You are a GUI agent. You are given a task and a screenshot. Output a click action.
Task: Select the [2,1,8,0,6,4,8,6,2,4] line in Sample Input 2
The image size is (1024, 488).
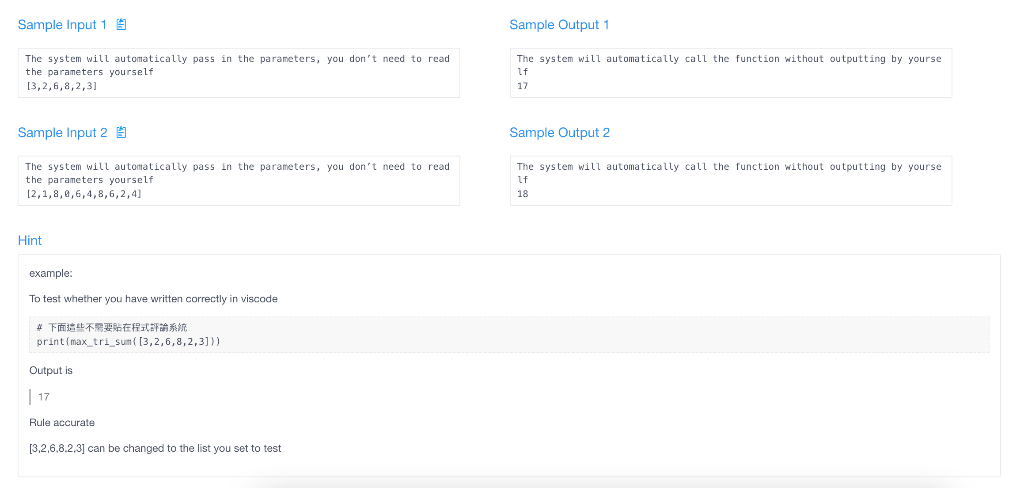(x=84, y=194)
